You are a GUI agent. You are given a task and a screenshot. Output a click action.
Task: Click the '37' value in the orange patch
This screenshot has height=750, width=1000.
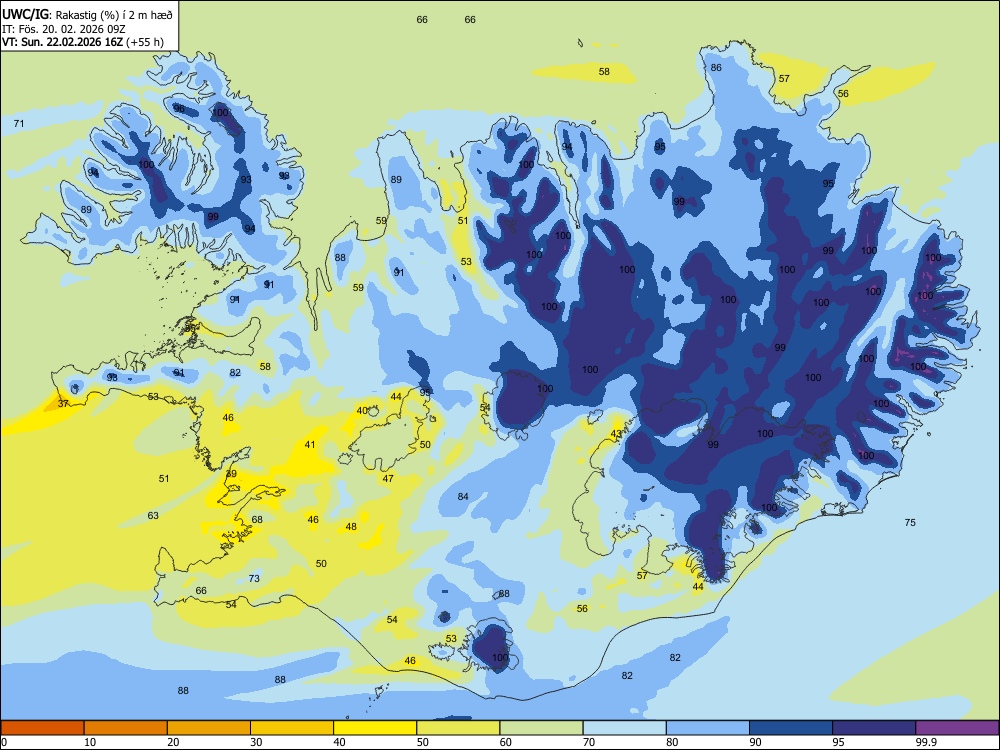pyautogui.click(x=63, y=404)
